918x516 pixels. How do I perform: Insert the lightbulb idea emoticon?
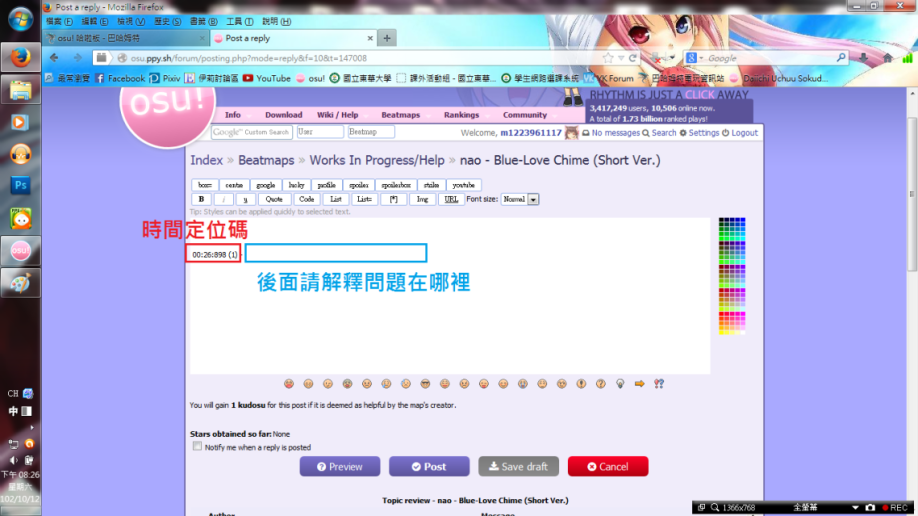pos(620,384)
